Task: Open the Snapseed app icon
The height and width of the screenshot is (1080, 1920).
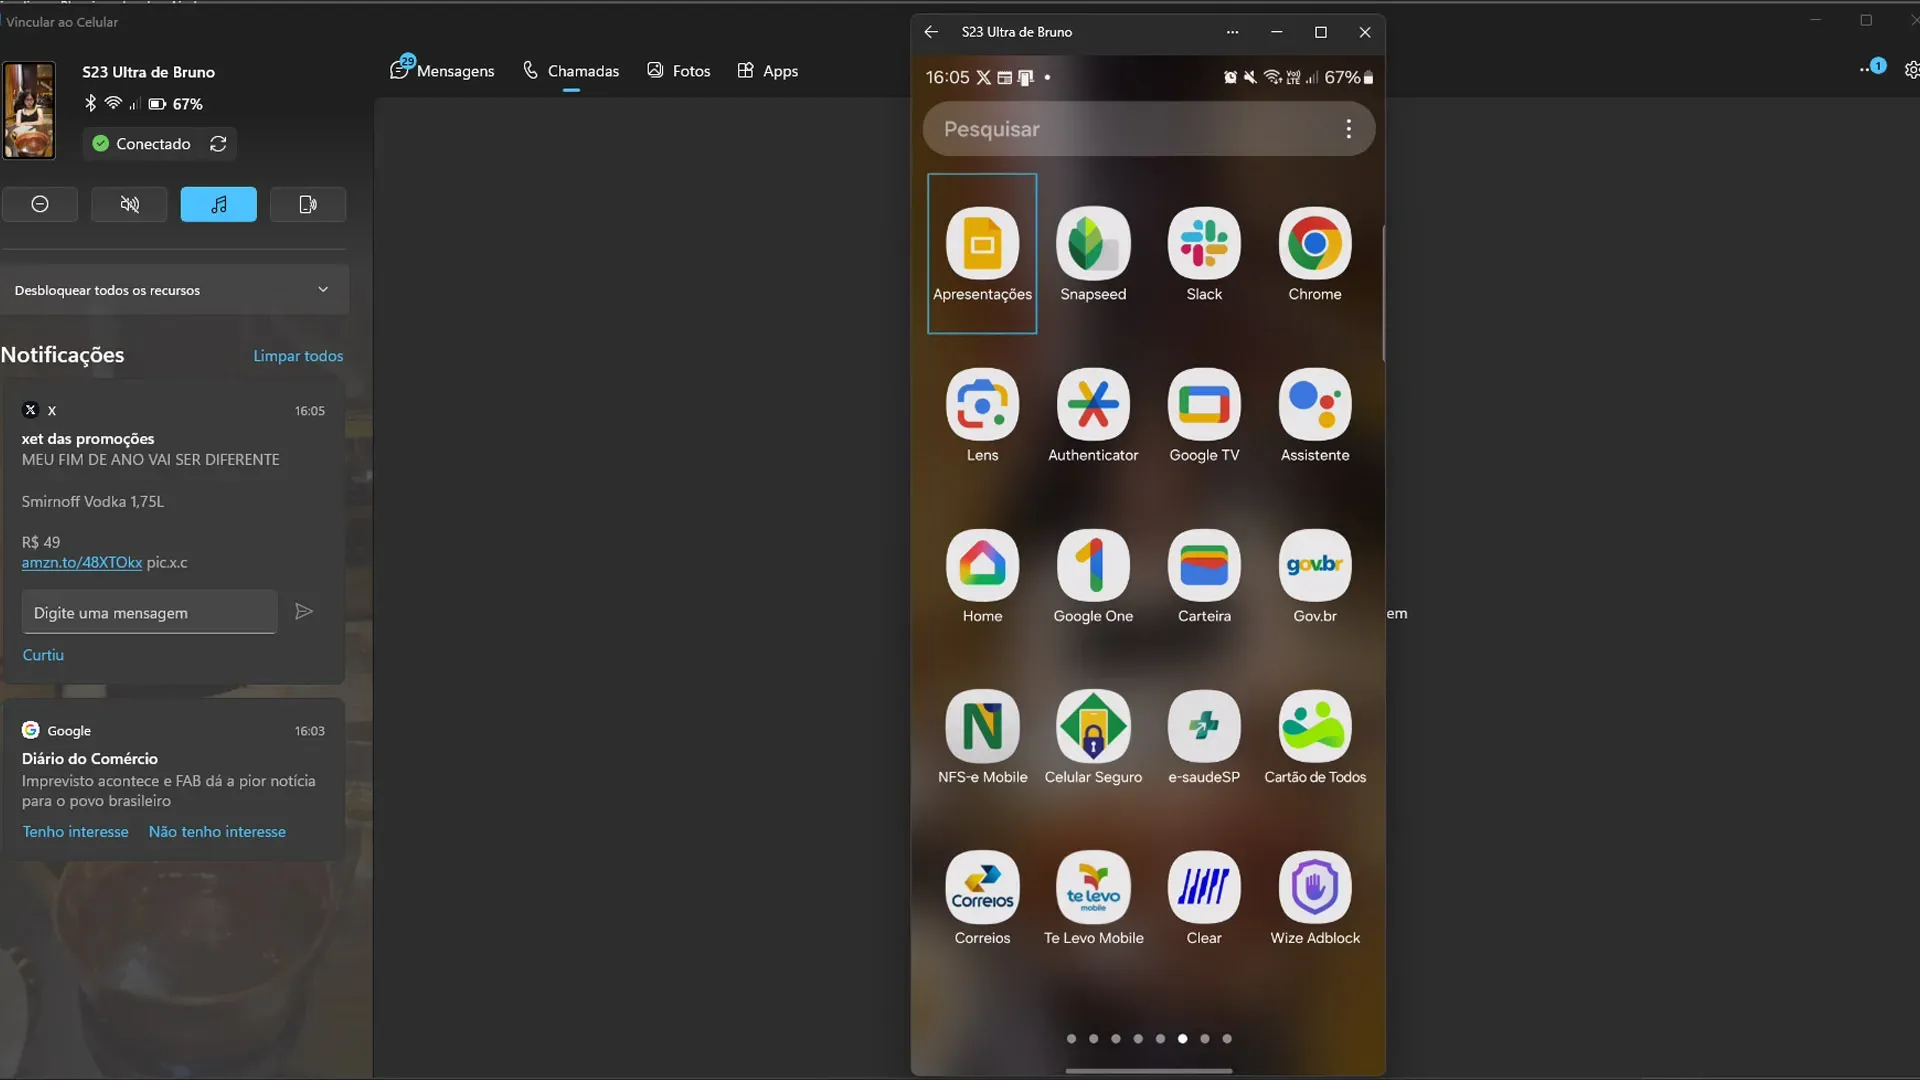Action: click(x=1093, y=244)
